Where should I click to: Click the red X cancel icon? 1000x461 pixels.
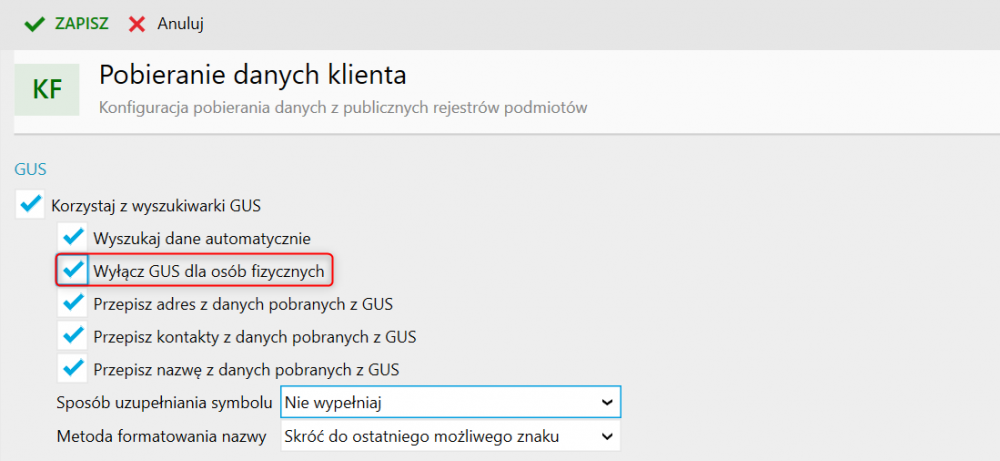[137, 23]
